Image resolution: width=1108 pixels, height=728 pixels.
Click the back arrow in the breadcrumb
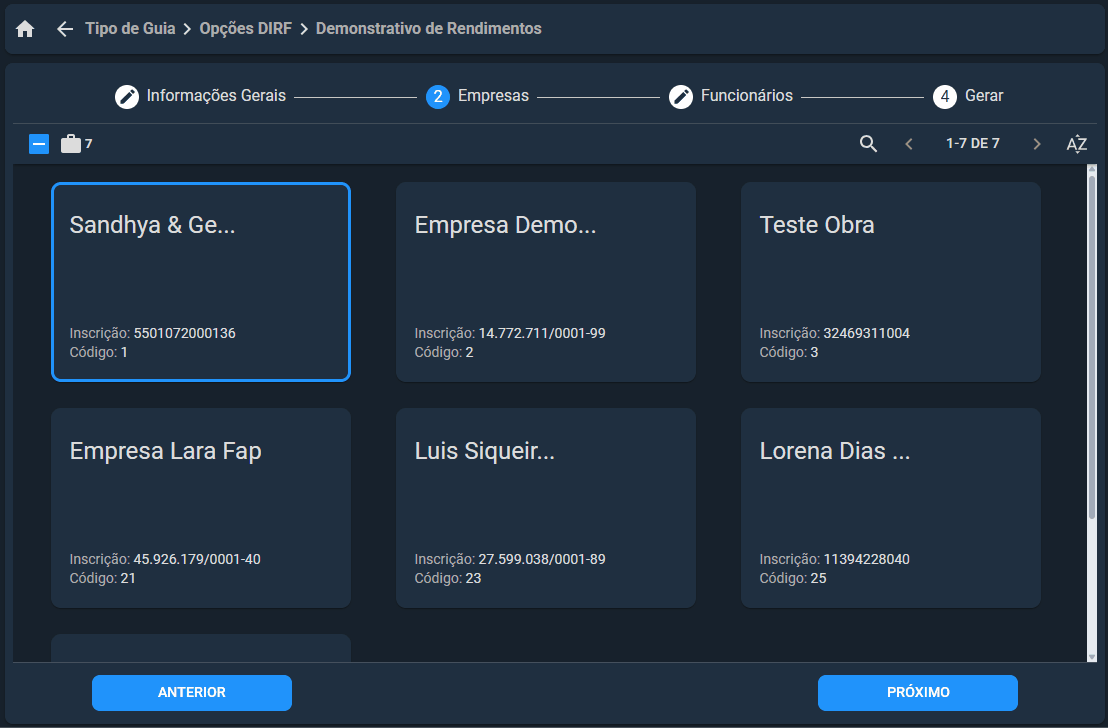click(x=65, y=29)
